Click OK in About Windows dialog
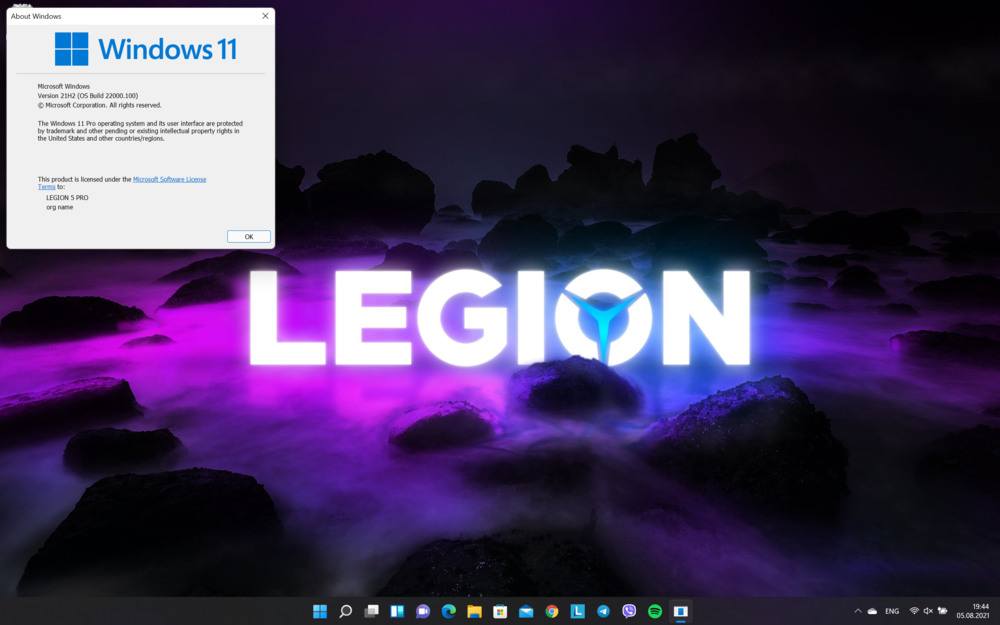The width and height of the screenshot is (1000, 625). point(249,237)
